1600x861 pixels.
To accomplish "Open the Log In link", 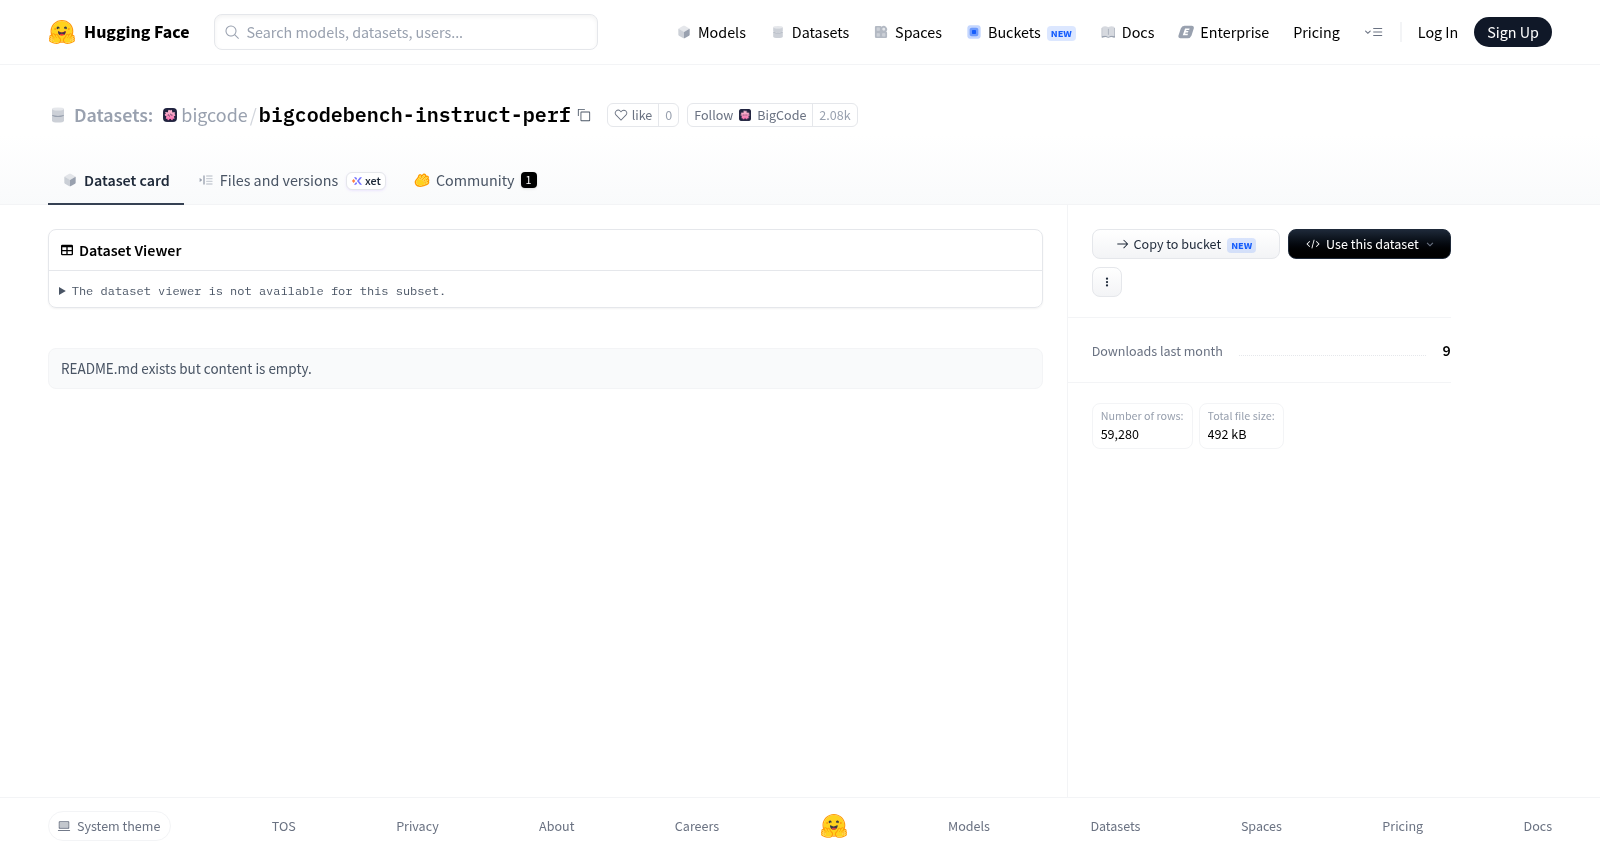I will tap(1437, 32).
